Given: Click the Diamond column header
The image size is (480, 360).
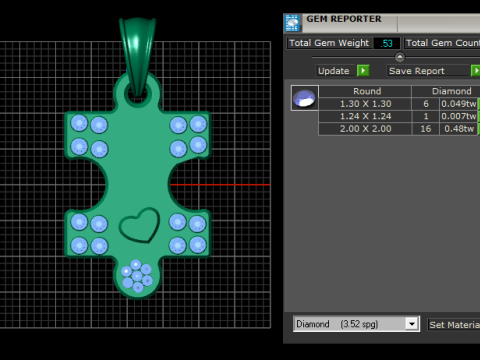Looking at the screenshot, I should point(446,91).
